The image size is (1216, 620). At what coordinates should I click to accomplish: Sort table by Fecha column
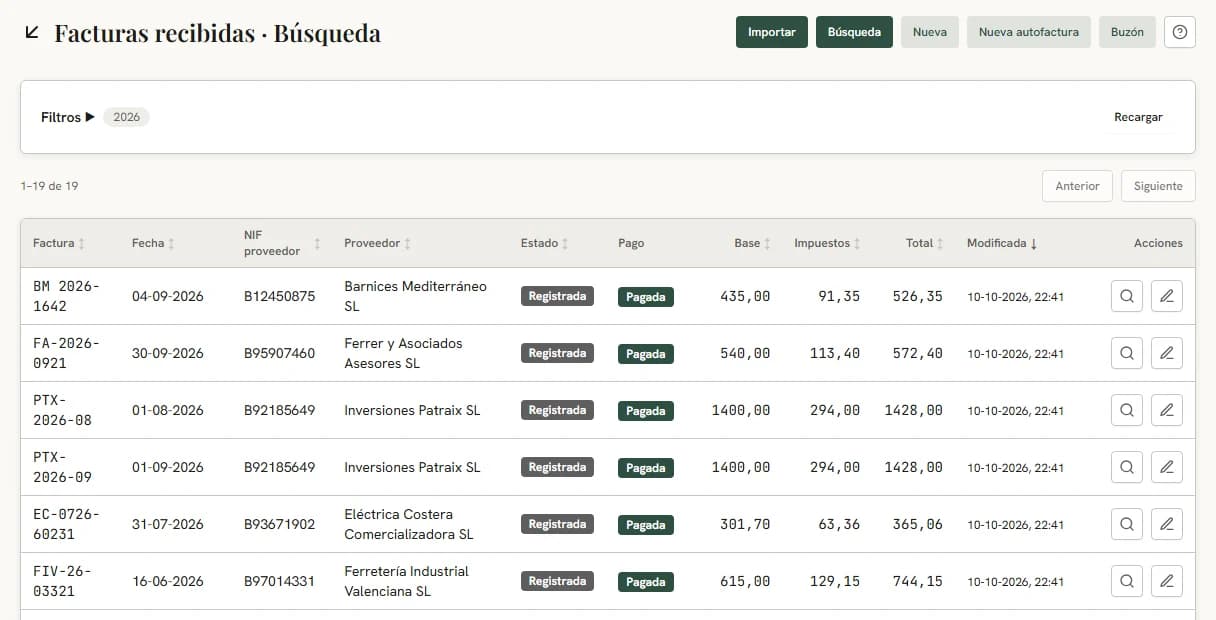pyautogui.click(x=153, y=243)
